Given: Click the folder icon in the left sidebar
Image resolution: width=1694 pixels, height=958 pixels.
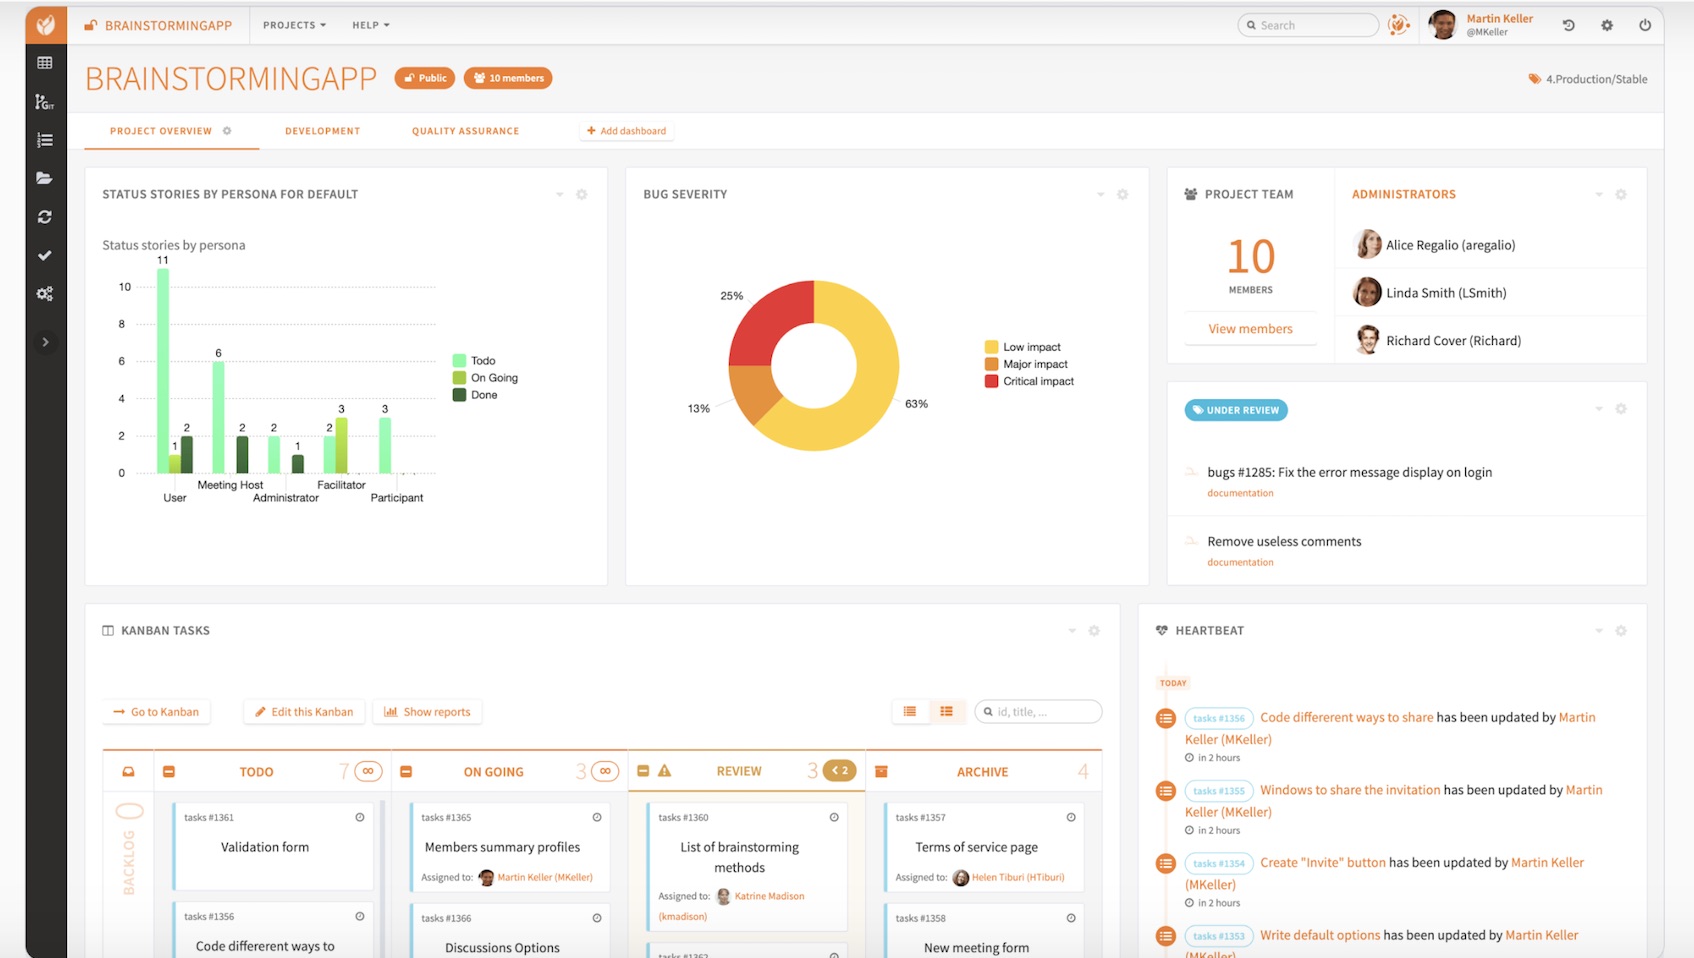Looking at the screenshot, I should [x=44, y=178].
